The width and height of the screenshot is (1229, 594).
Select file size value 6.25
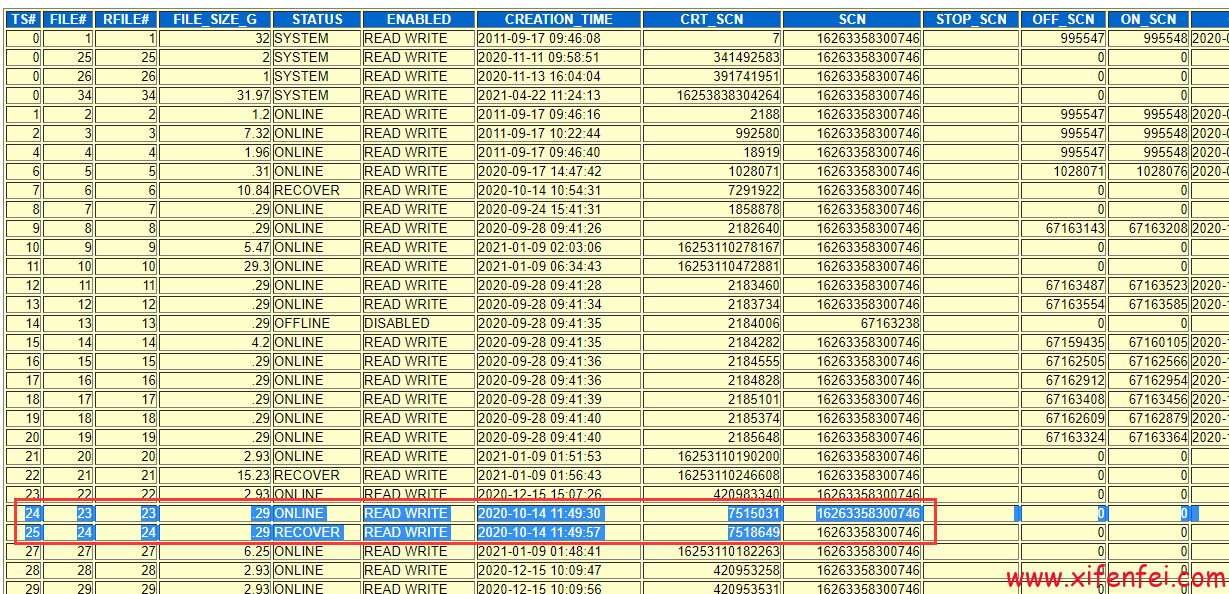point(257,551)
